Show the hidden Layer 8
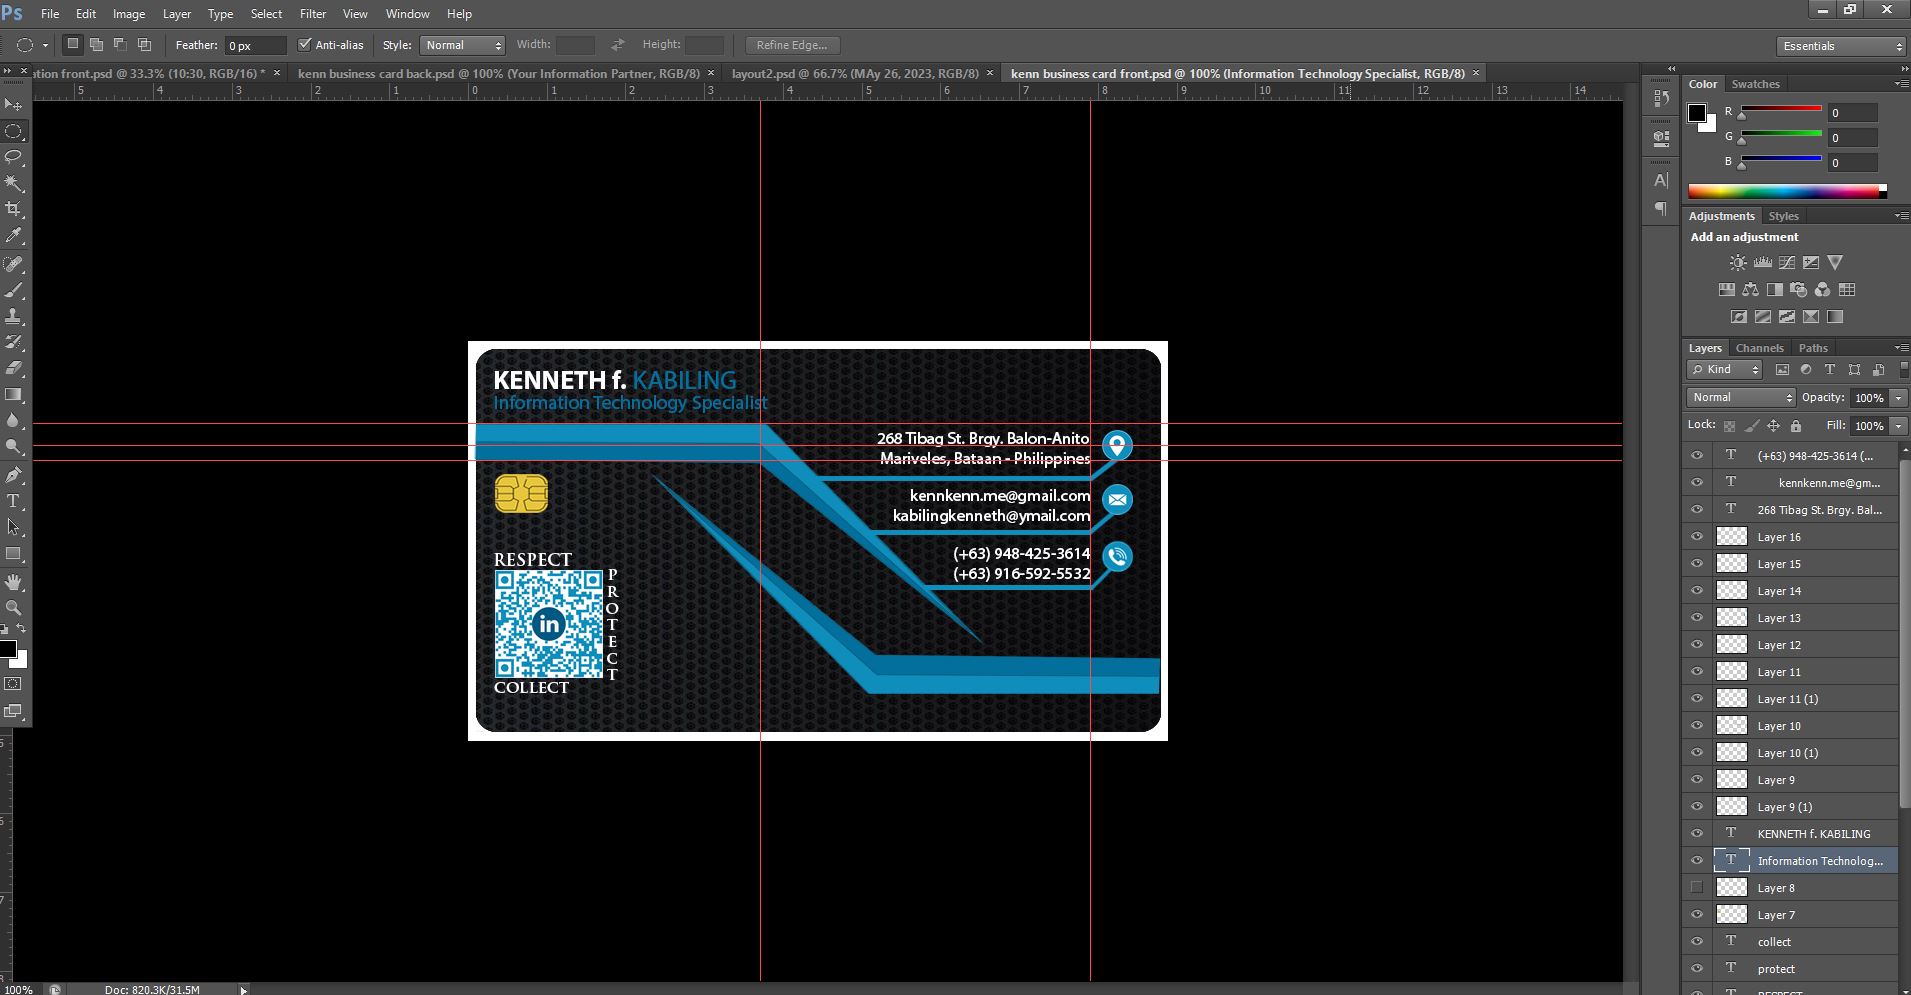1911x995 pixels. click(x=1697, y=887)
